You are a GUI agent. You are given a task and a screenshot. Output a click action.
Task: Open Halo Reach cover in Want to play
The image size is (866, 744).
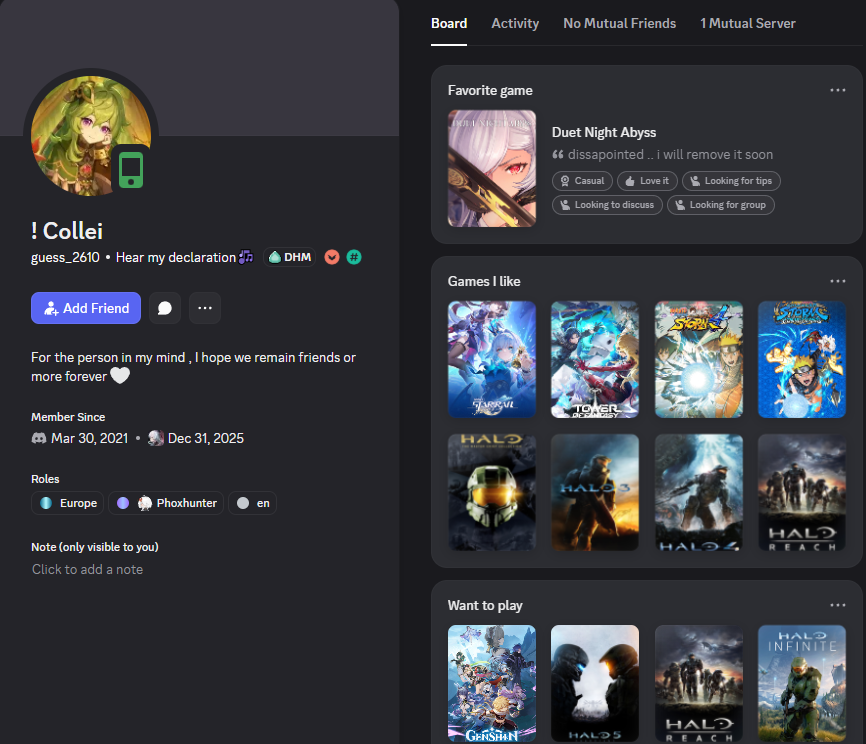(x=699, y=683)
